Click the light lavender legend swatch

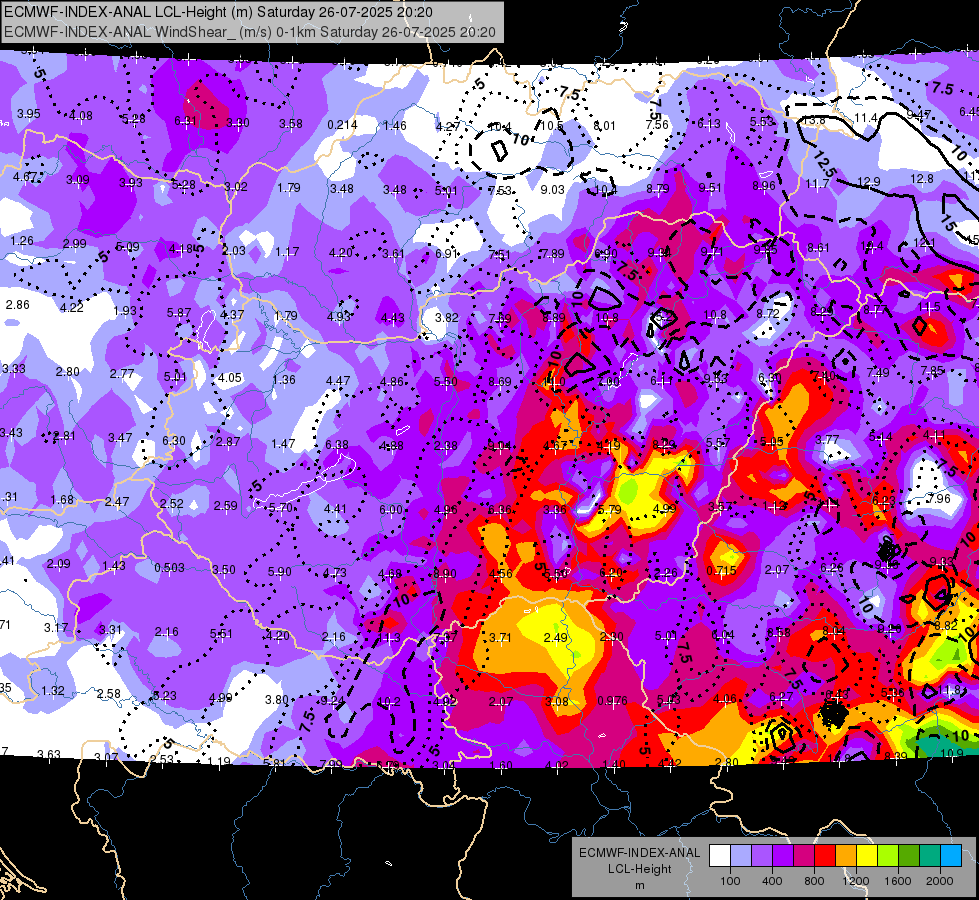coord(741,856)
